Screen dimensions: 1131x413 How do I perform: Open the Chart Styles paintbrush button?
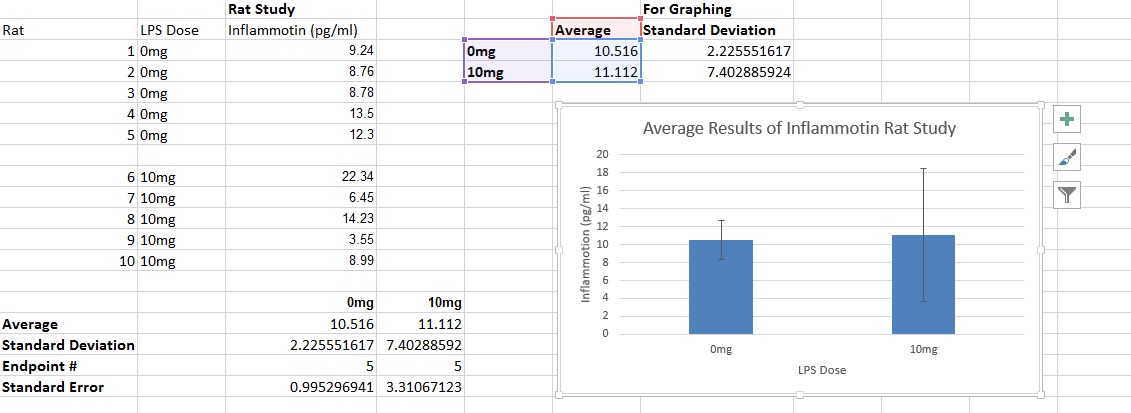[1067, 157]
